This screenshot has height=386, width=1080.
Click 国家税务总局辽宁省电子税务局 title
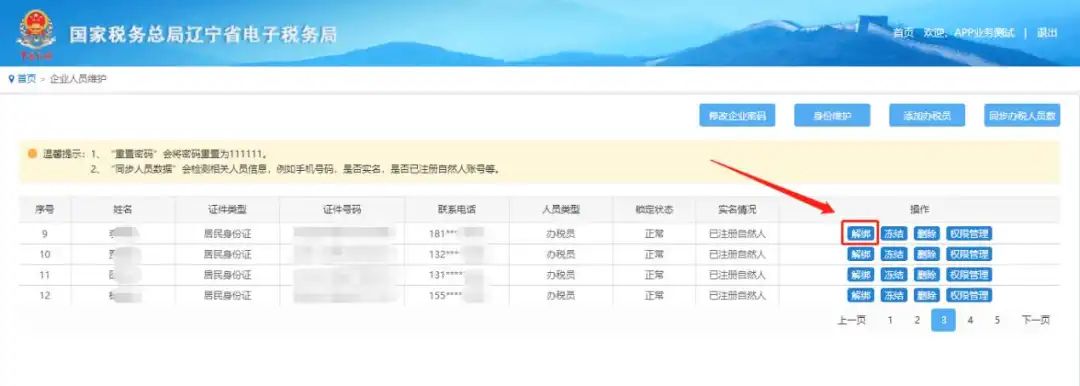point(203,34)
